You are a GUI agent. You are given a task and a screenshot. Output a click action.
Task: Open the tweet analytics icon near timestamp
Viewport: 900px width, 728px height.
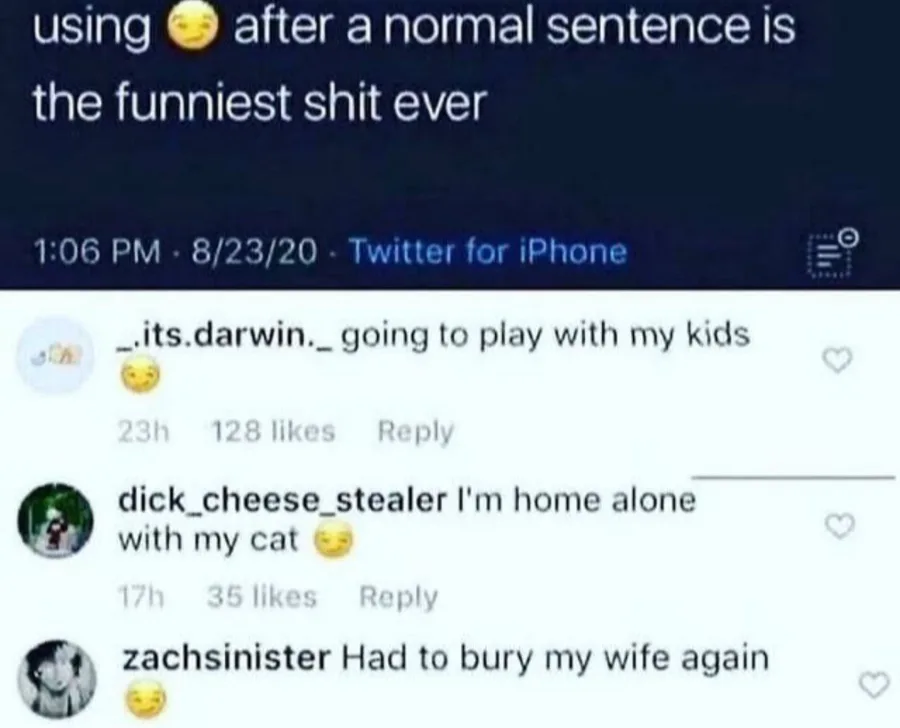833,254
